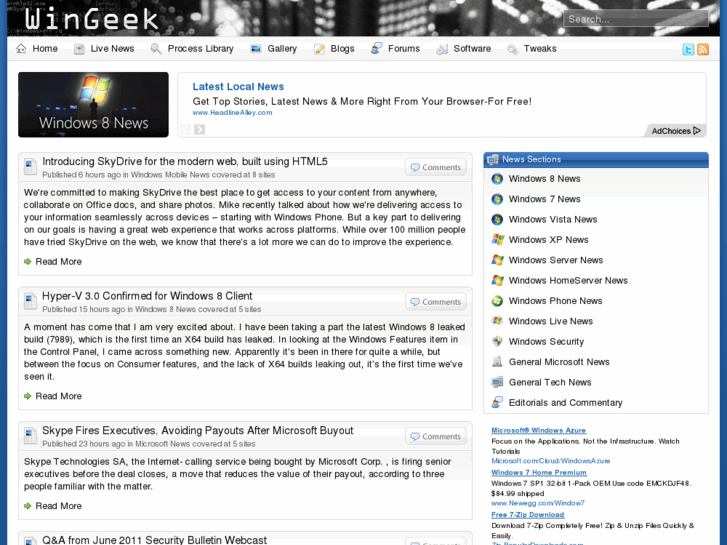This screenshot has height=545, width=727.
Task: Open the Skype Fires Executives article title
Action: pos(198,430)
